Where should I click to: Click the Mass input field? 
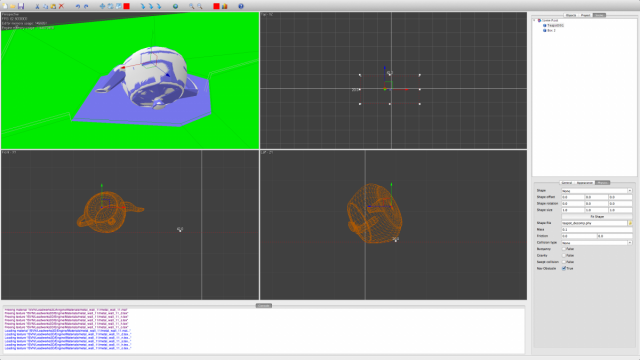point(597,229)
